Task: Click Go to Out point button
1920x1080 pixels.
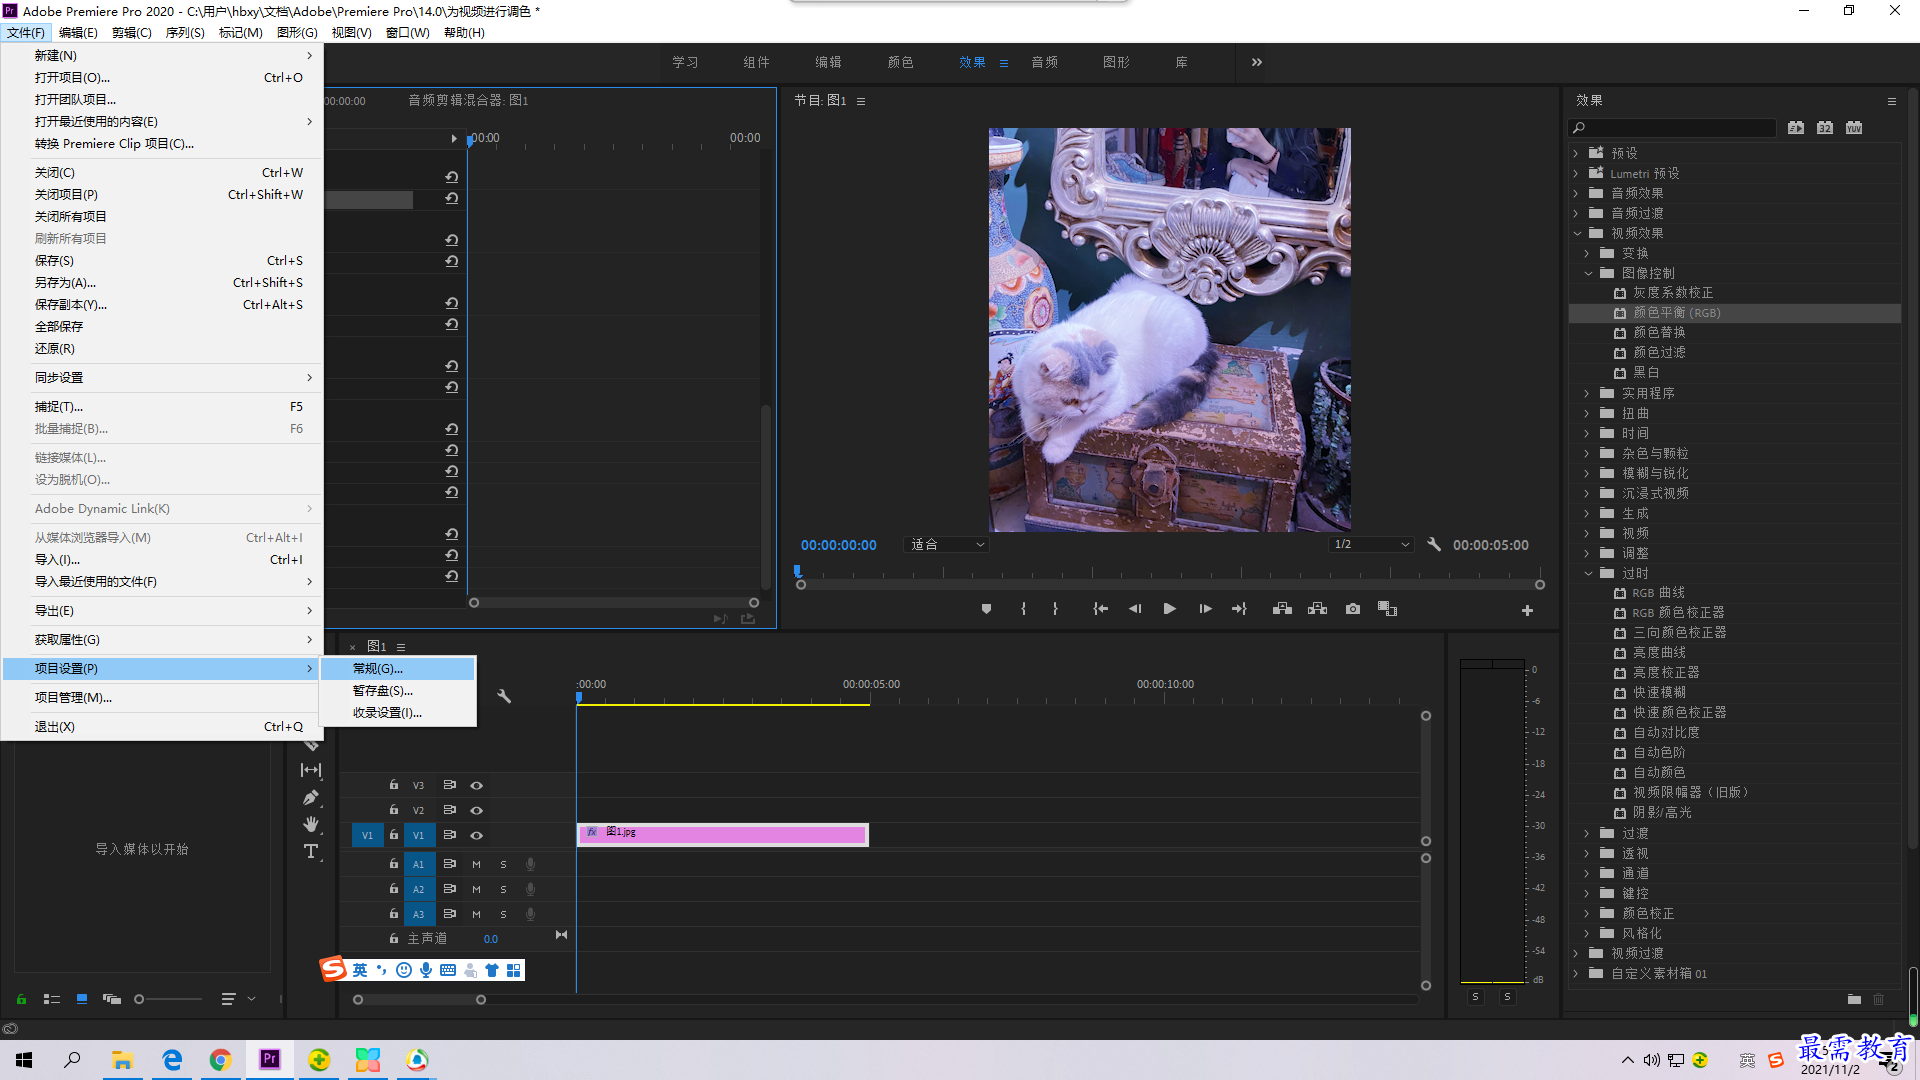Action: 1239,609
